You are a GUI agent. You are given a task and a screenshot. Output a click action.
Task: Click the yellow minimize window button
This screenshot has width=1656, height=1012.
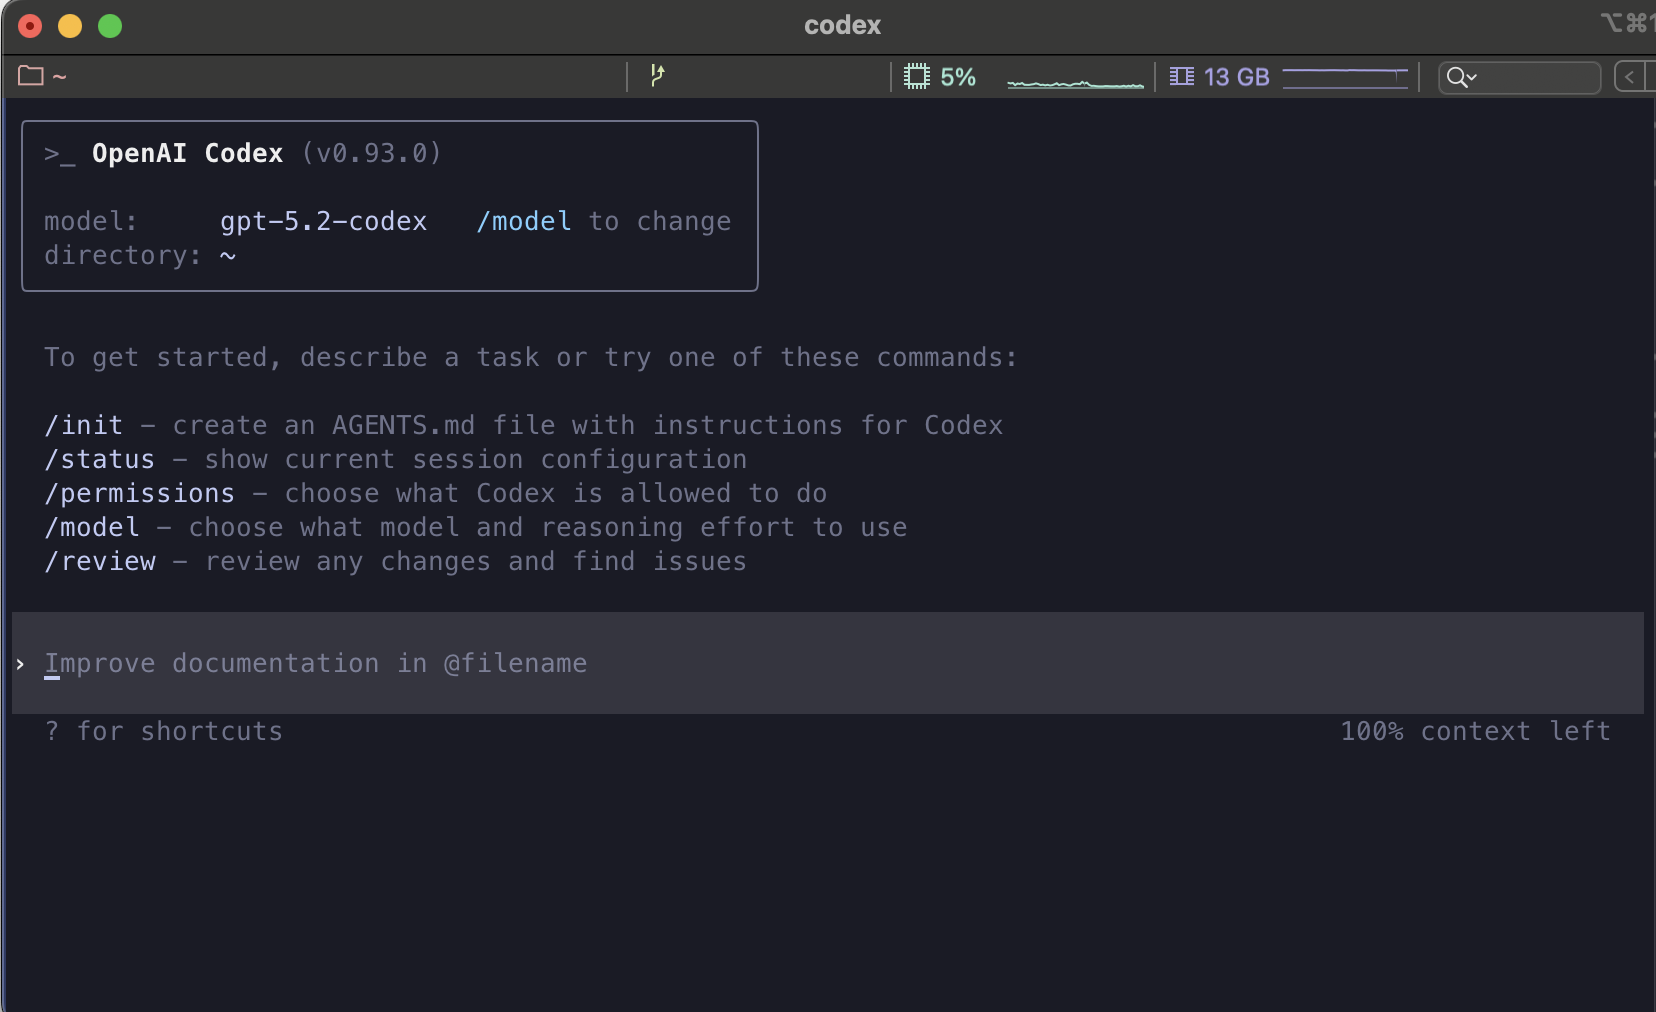click(70, 26)
